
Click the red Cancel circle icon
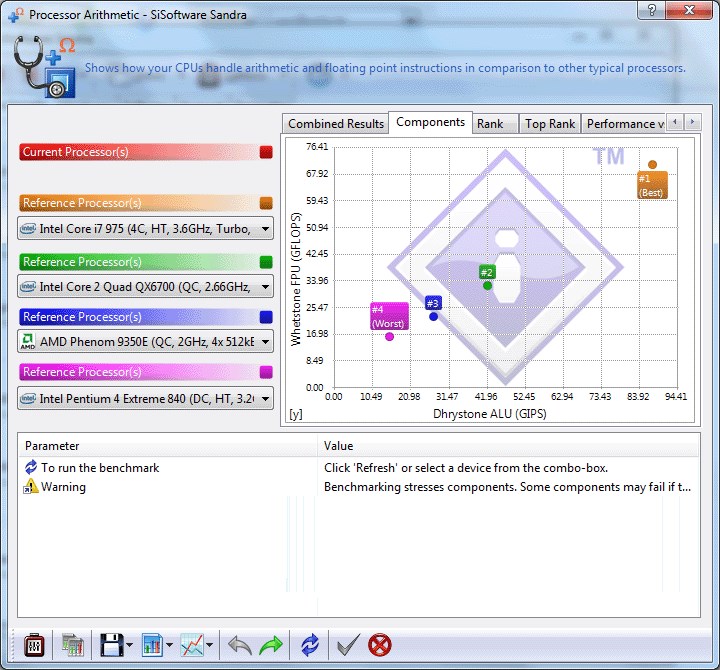[x=380, y=645]
